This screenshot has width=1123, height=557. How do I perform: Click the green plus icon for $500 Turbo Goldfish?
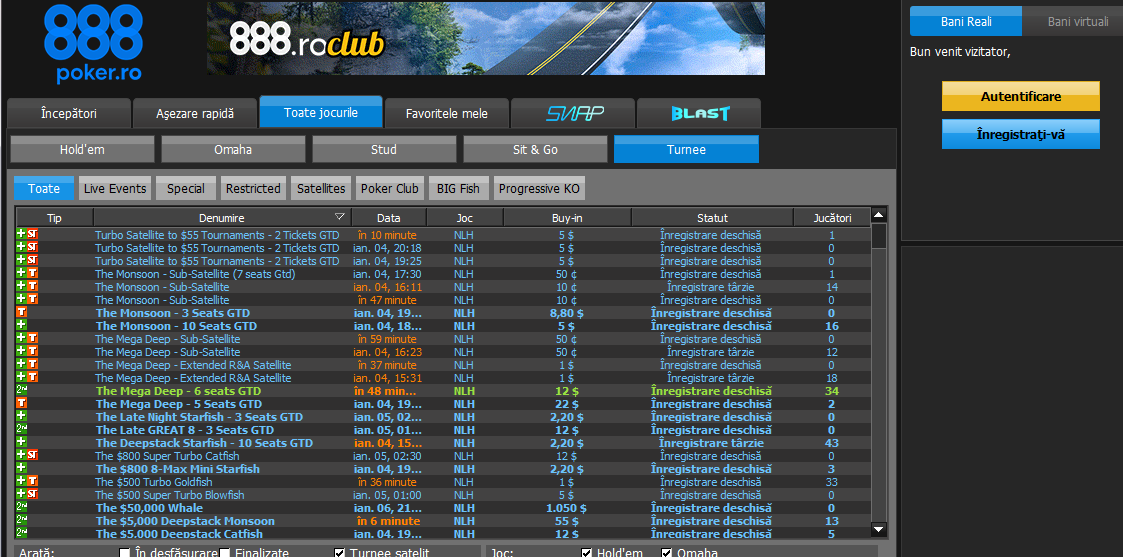(x=21, y=481)
